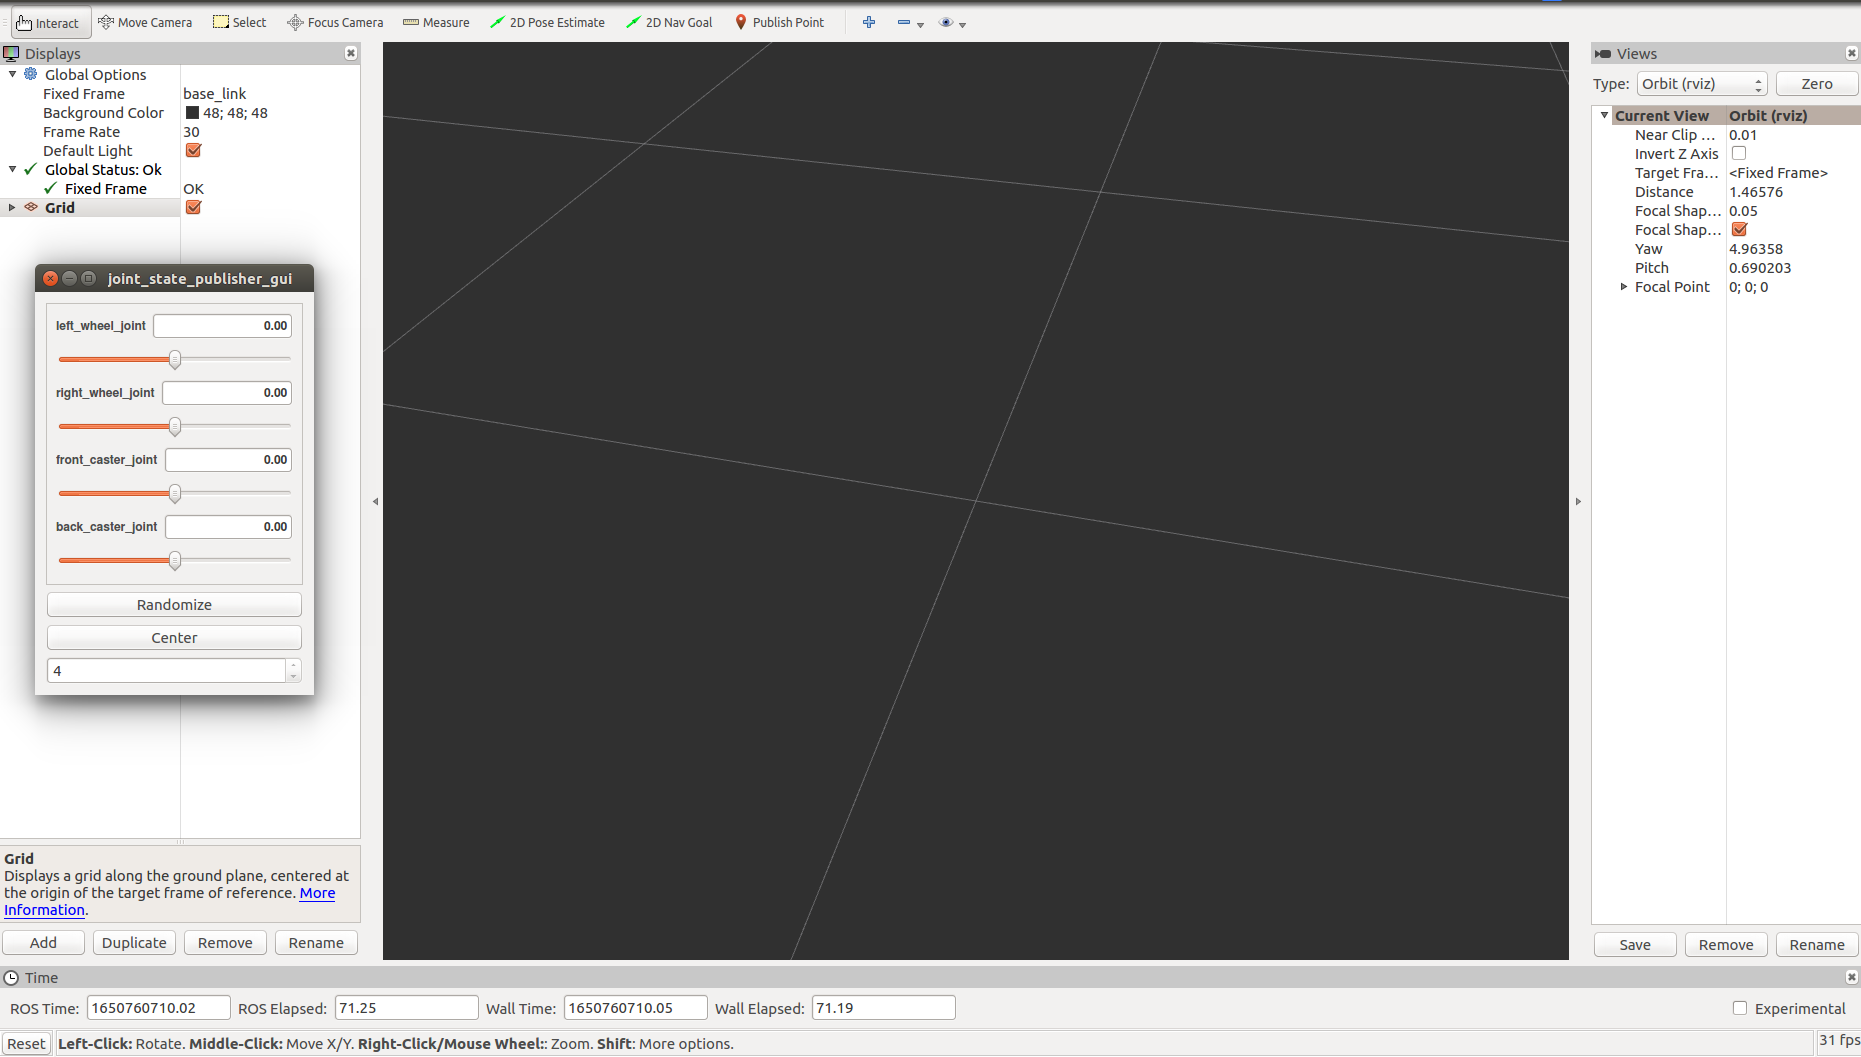The height and width of the screenshot is (1057, 1861).
Task: Click Remove view button
Action: coord(1726,944)
